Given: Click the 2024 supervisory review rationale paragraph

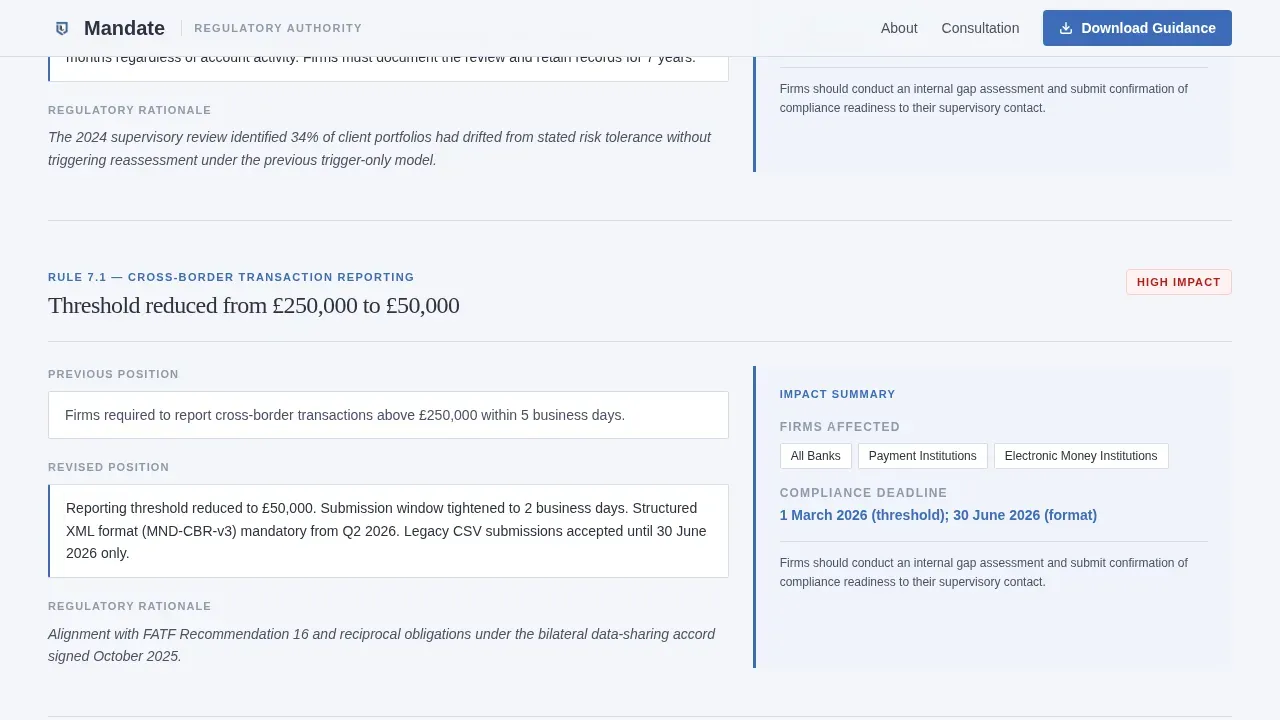Looking at the screenshot, I should coord(380,148).
